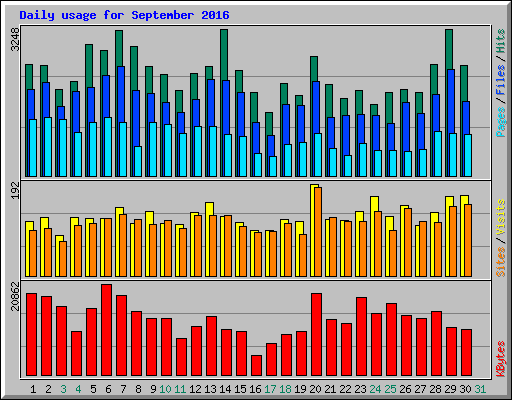
Task: Click the shortest red KBytes bar for day 16
Action: pos(257,366)
